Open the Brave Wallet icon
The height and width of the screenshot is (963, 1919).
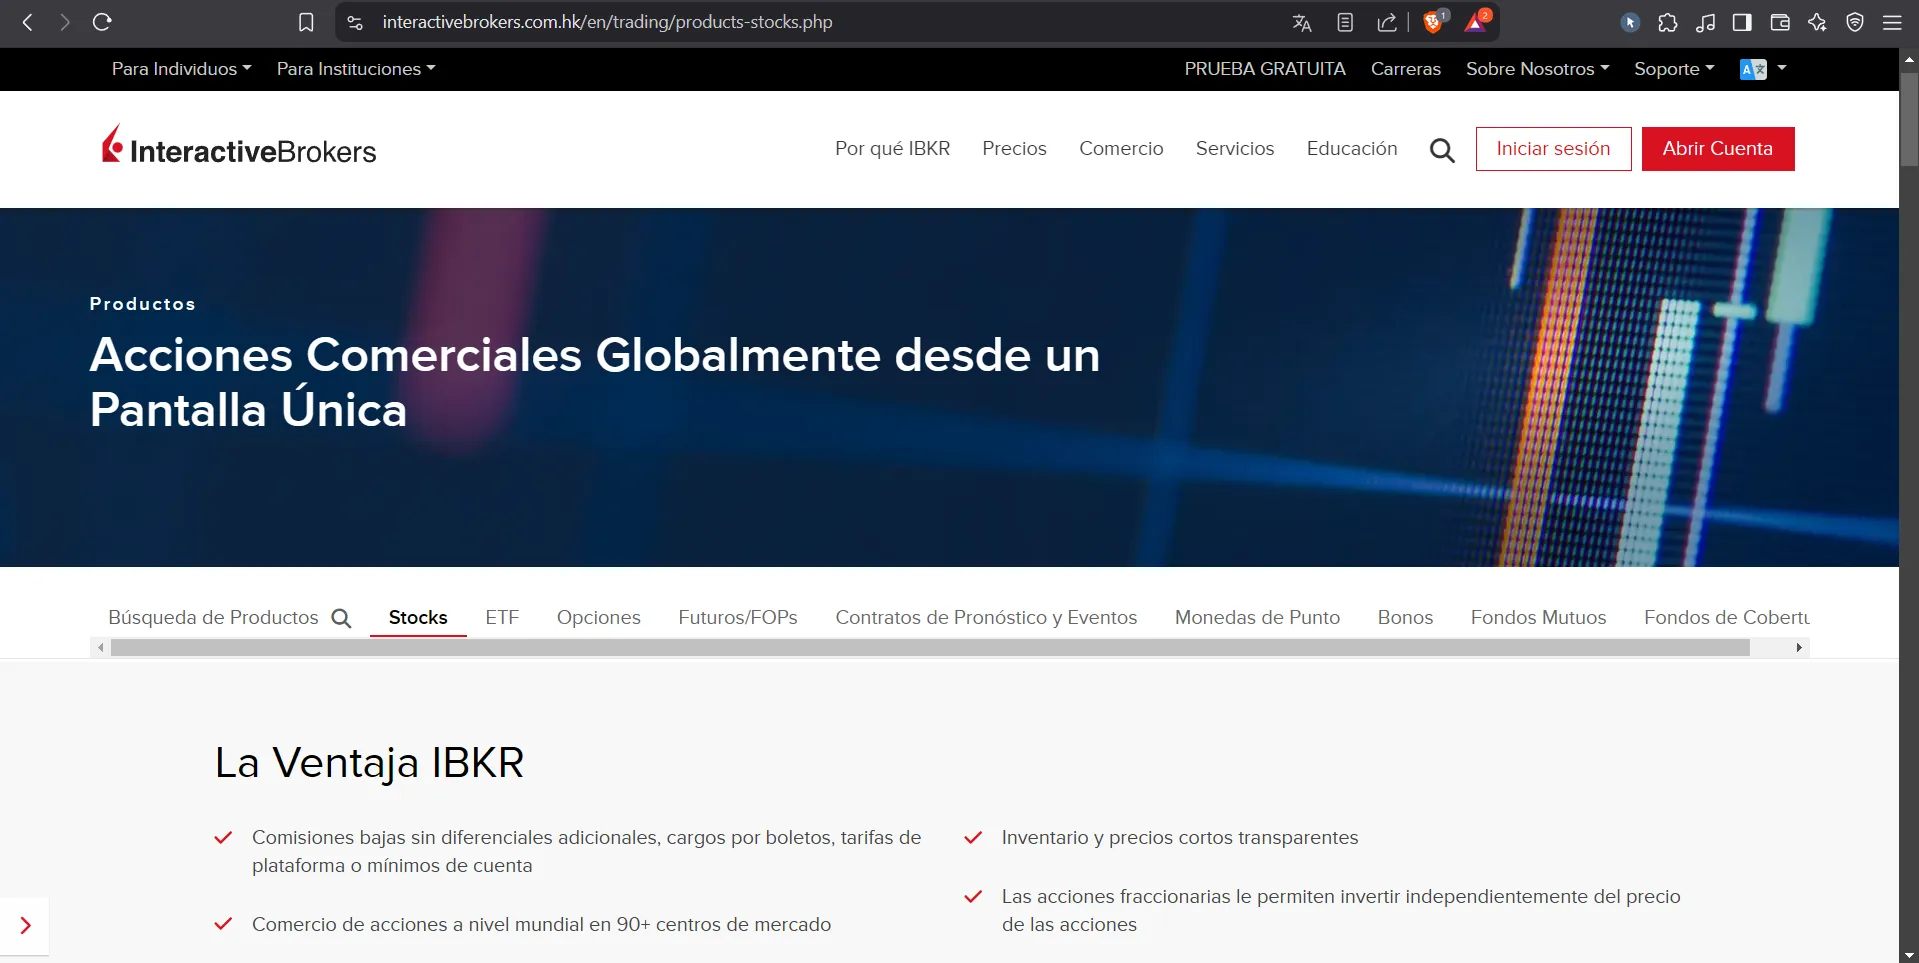pyautogui.click(x=1780, y=22)
